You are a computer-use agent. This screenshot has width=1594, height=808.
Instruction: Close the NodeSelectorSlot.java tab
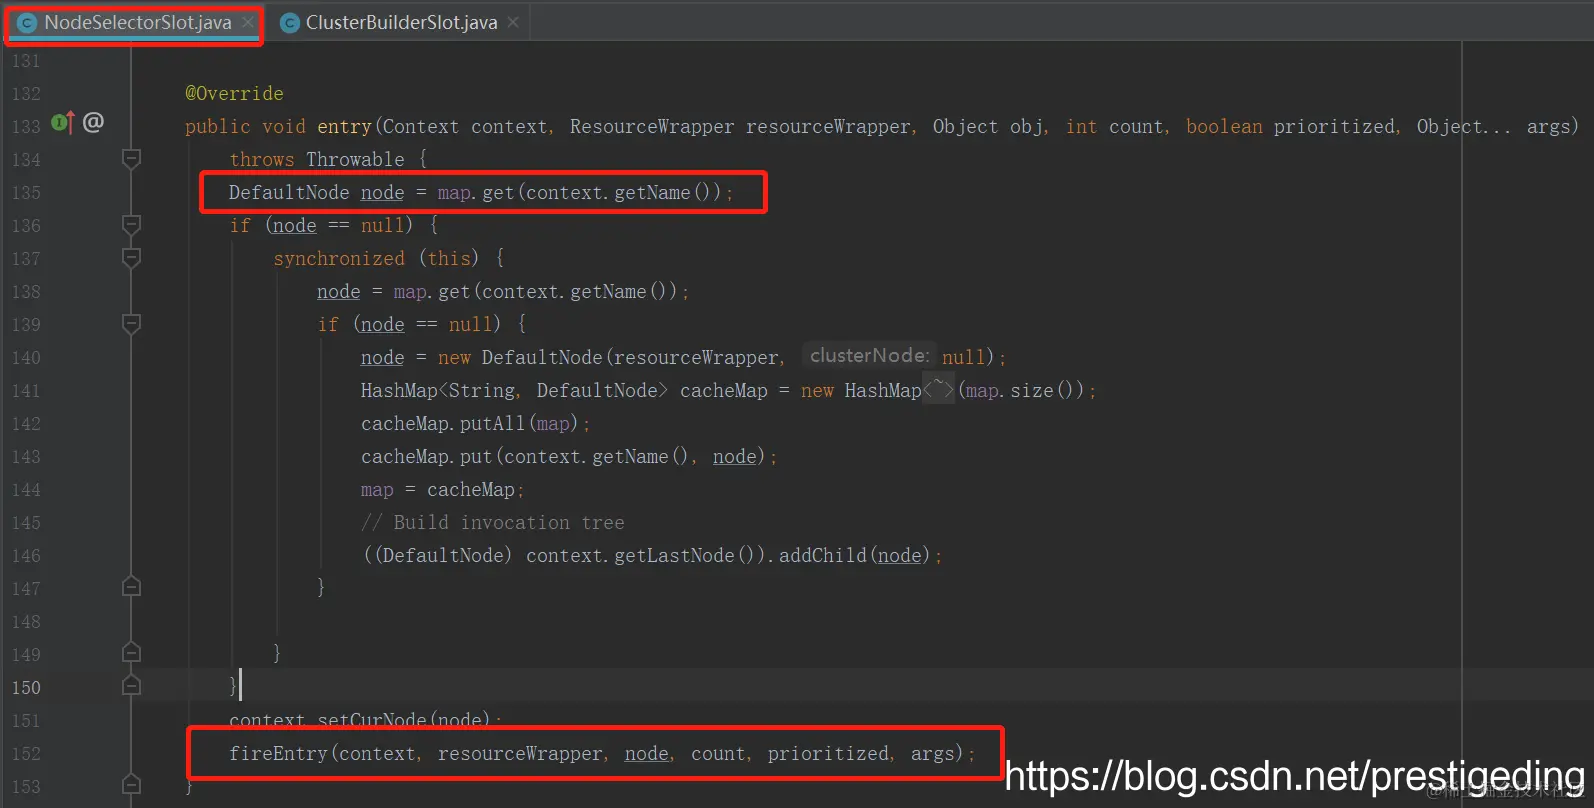(248, 22)
